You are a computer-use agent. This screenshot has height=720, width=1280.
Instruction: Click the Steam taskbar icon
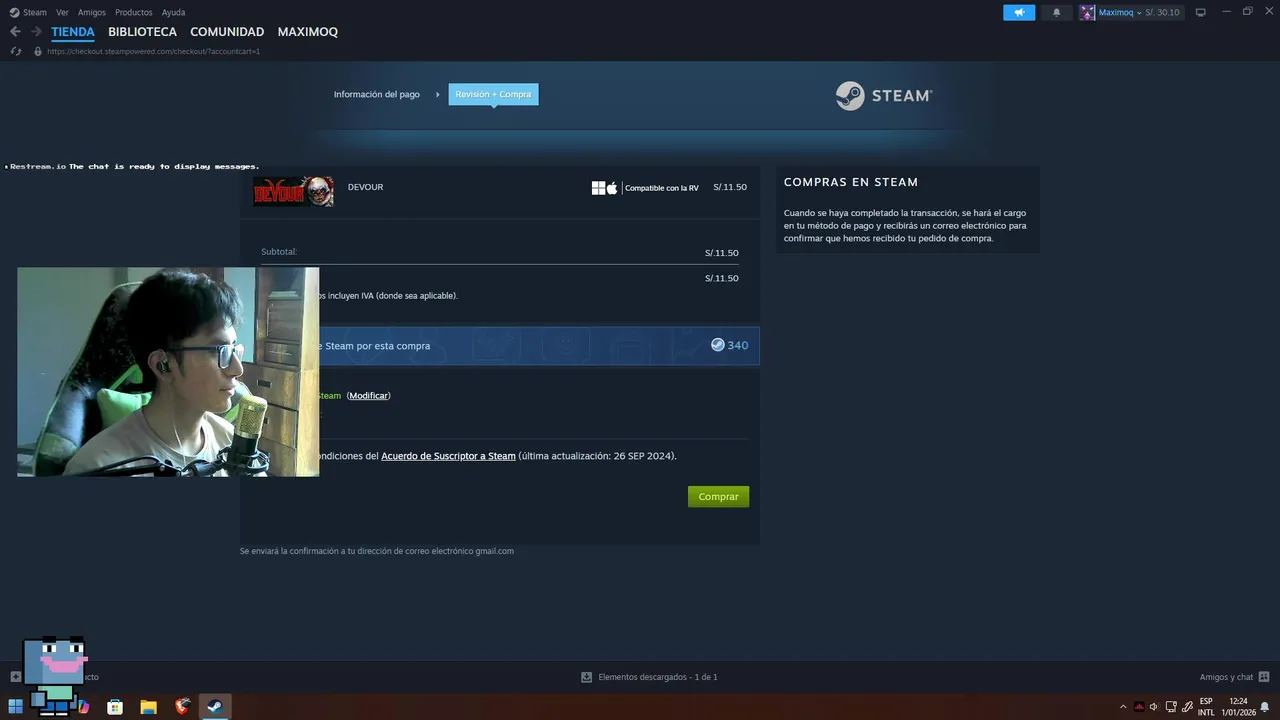[215, 707]
